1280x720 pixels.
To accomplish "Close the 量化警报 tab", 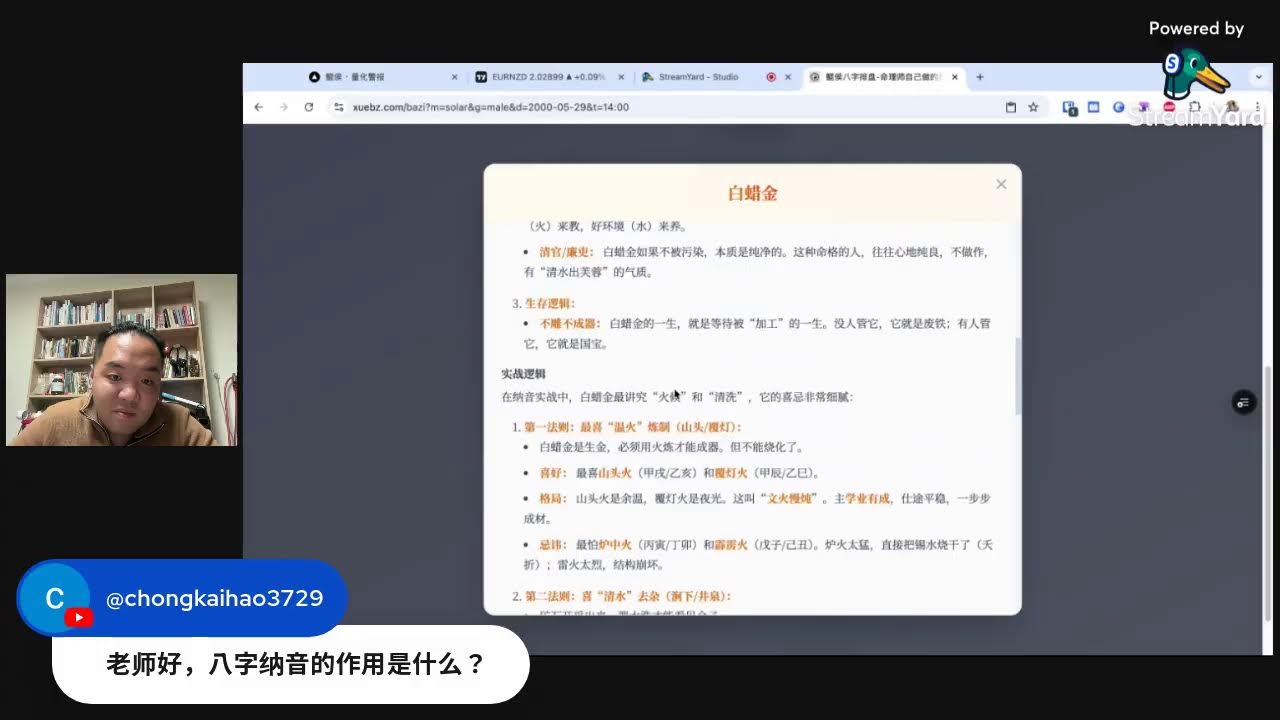I will pyautogui.click(x=455, y=77).
